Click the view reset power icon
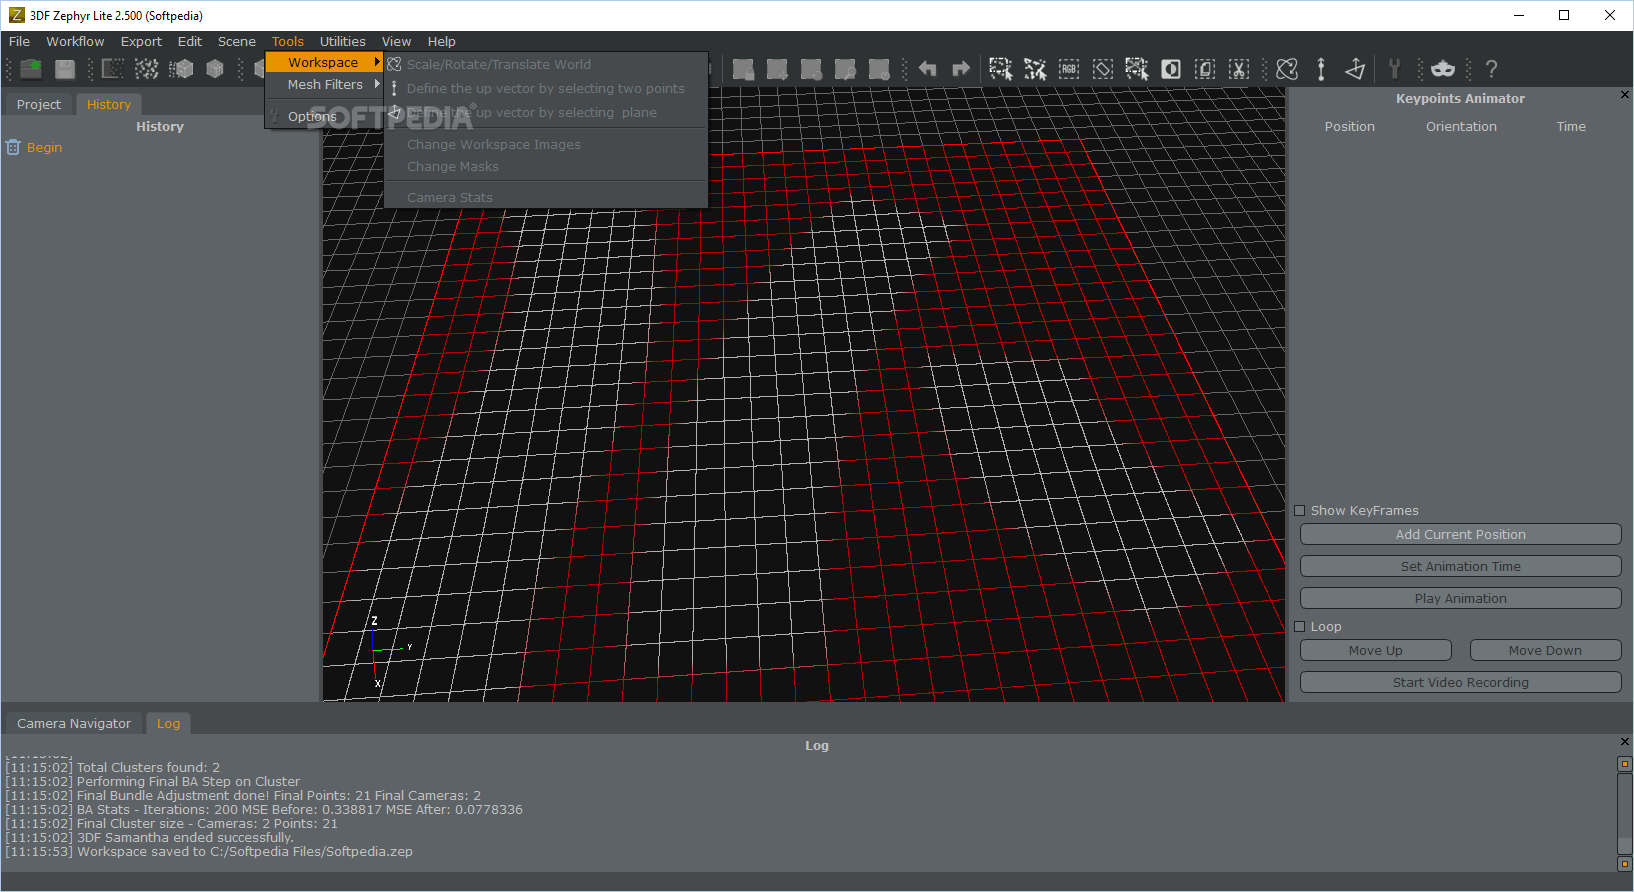 [x=879, y=69]
